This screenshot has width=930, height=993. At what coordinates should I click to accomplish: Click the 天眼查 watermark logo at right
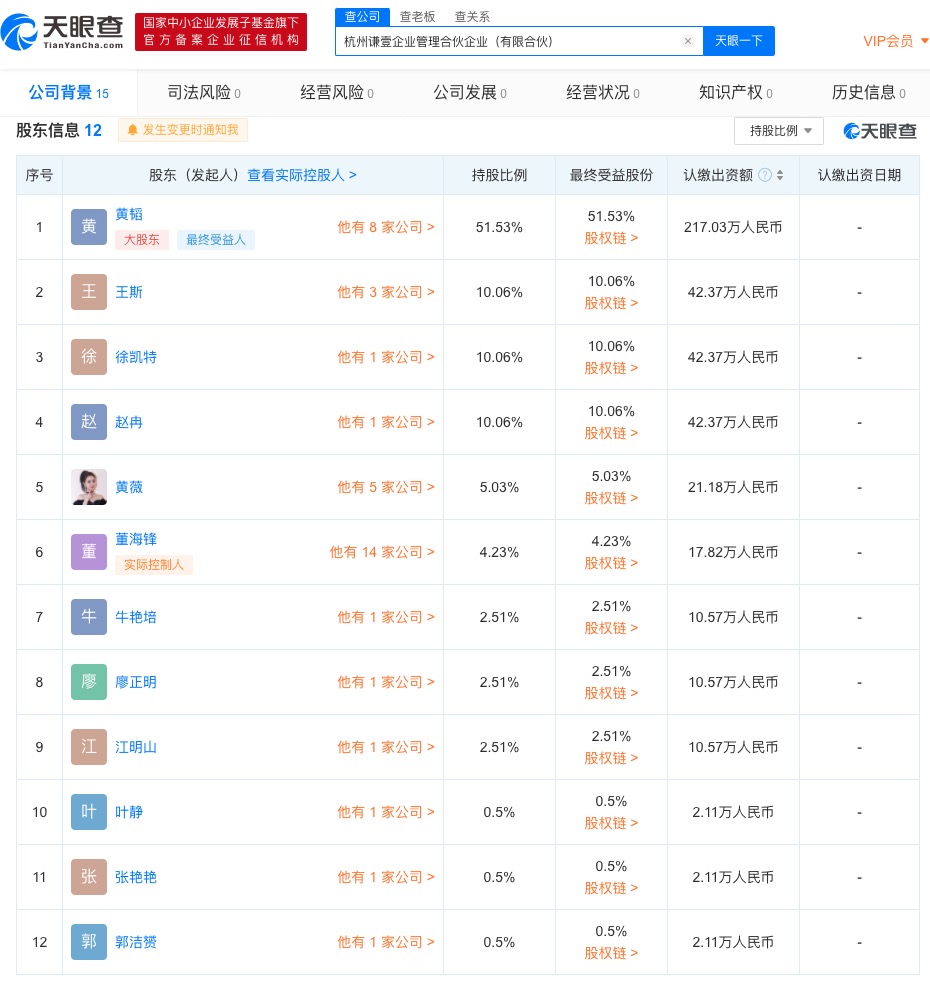point(880,131)
